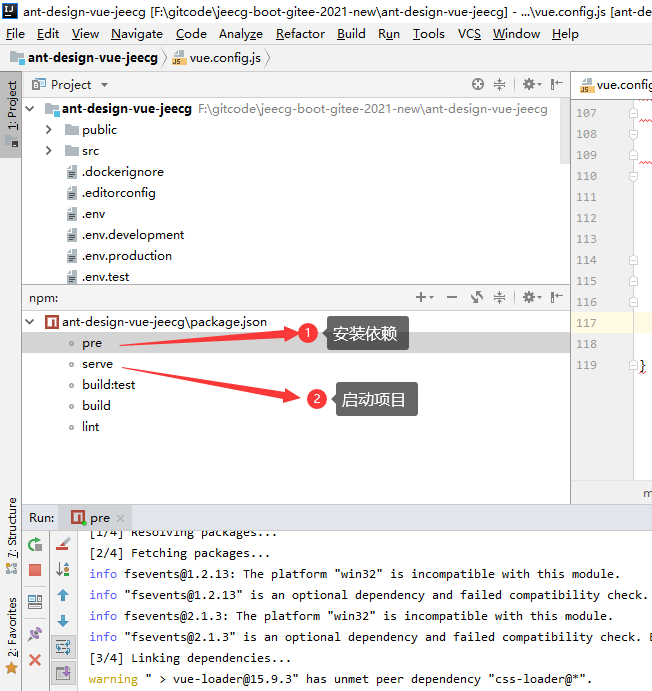
Task: Open the 1: Project tool window tab
Action: 11,114
